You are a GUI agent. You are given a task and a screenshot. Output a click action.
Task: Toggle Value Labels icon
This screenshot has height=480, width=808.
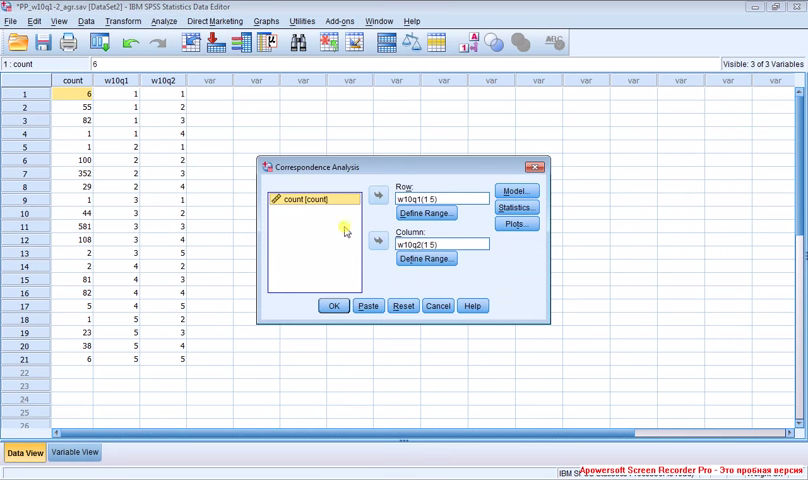point(468,42)
